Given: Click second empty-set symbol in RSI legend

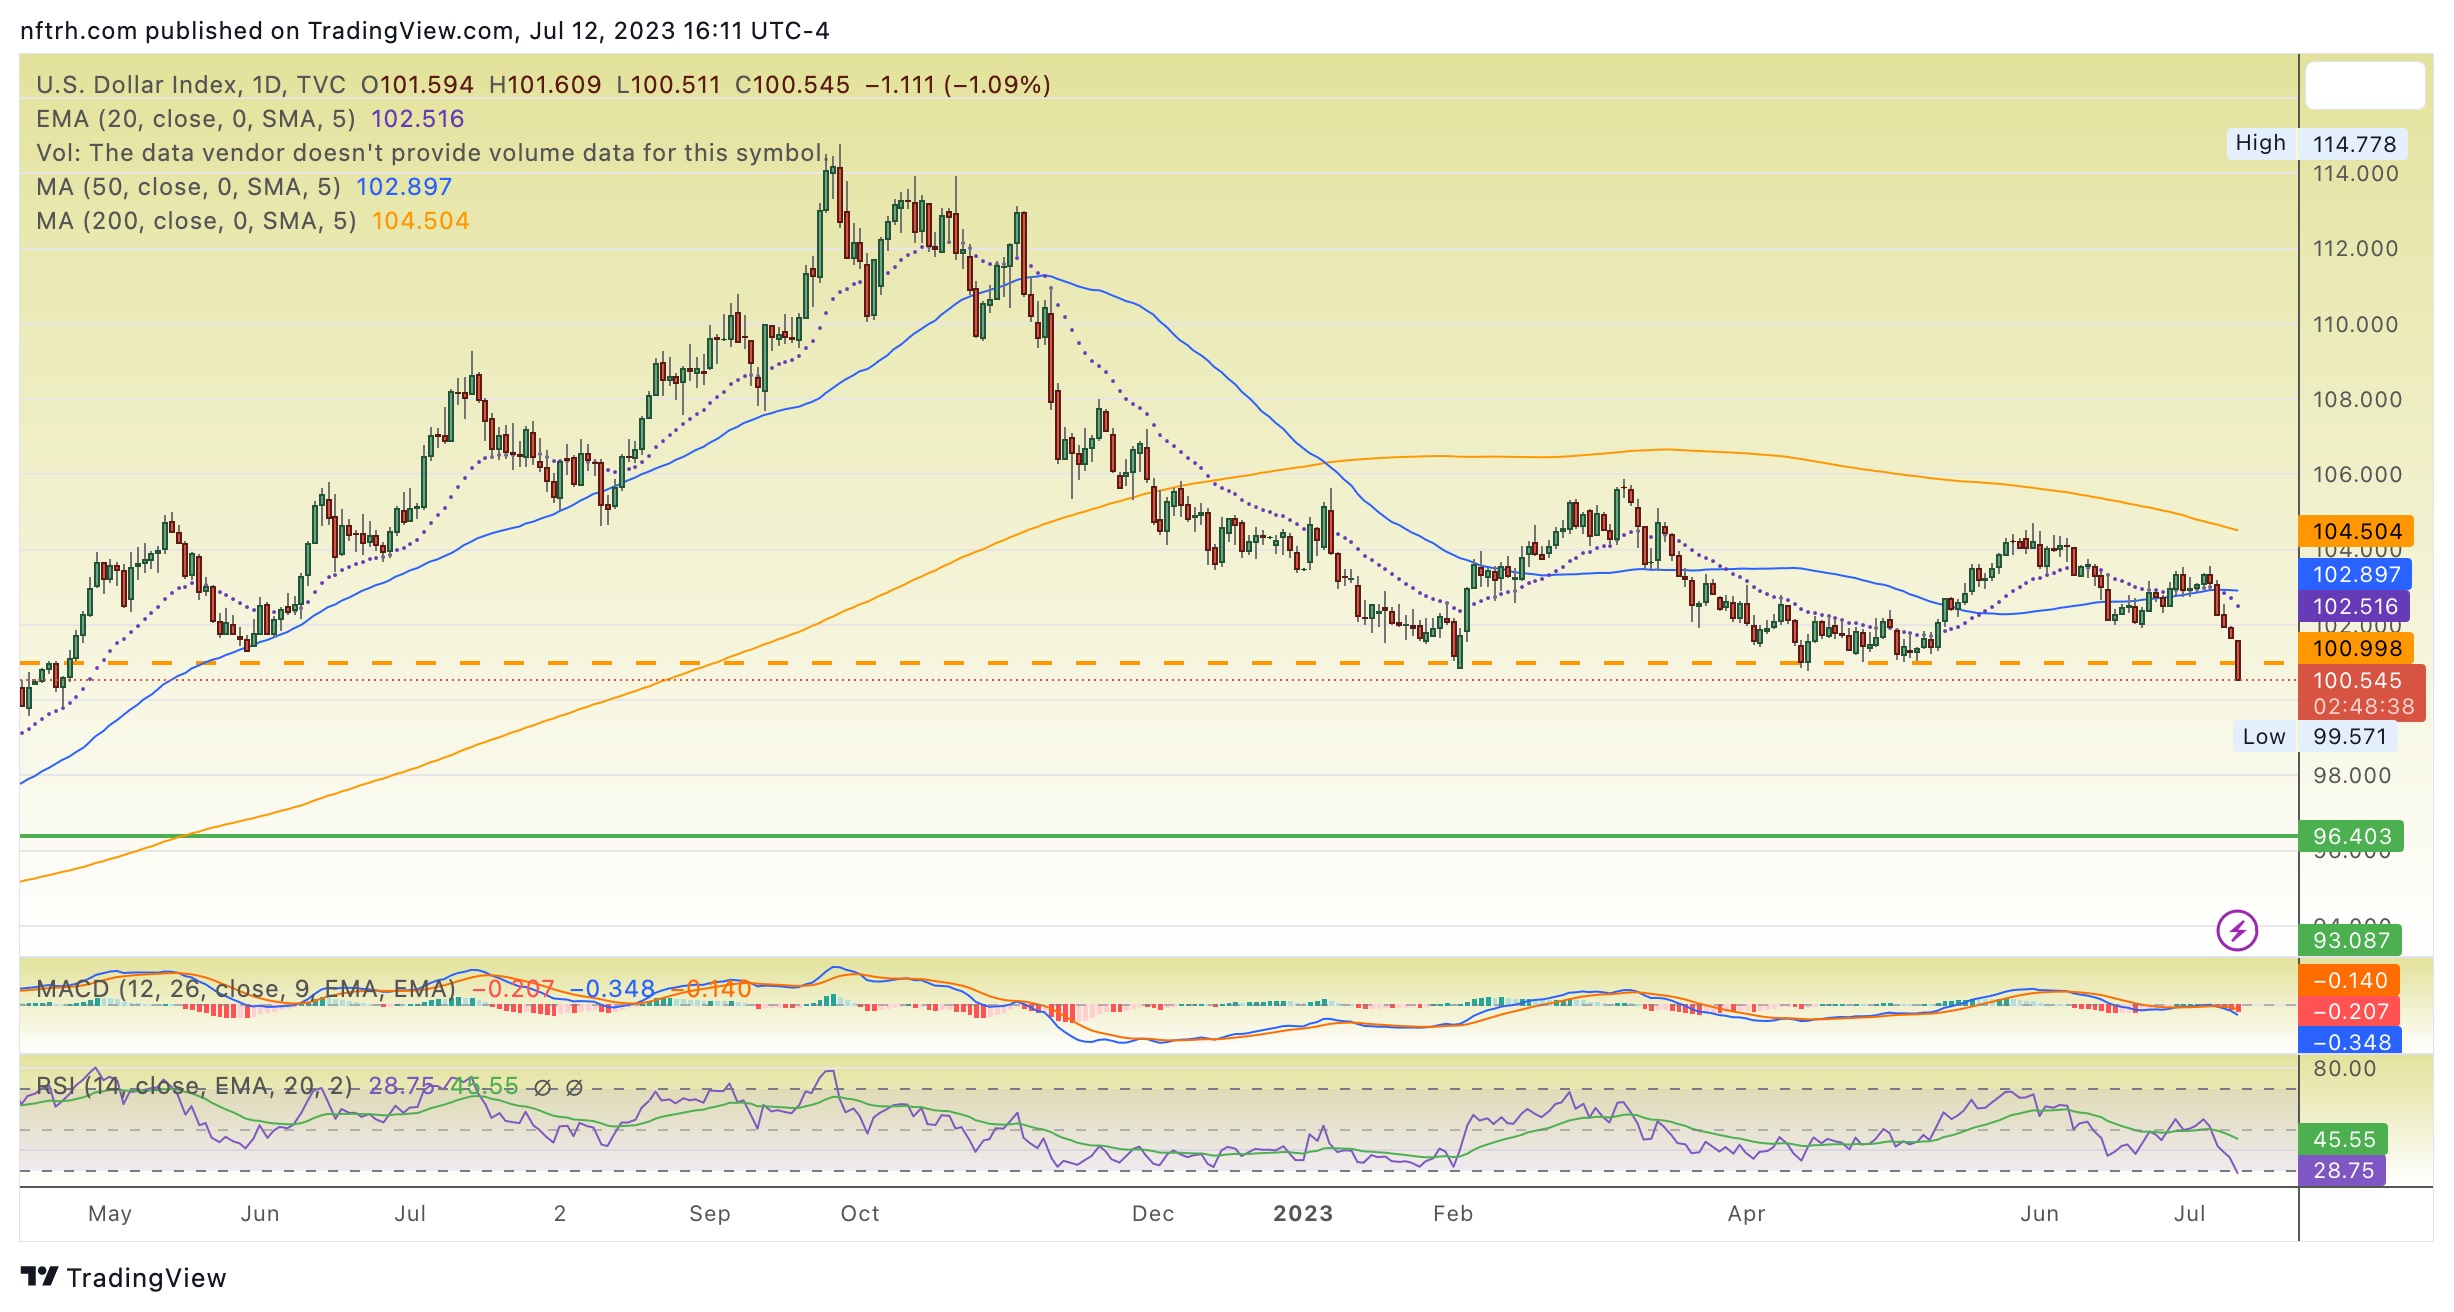Looking at the screenshot, I should pos(574,1087).
